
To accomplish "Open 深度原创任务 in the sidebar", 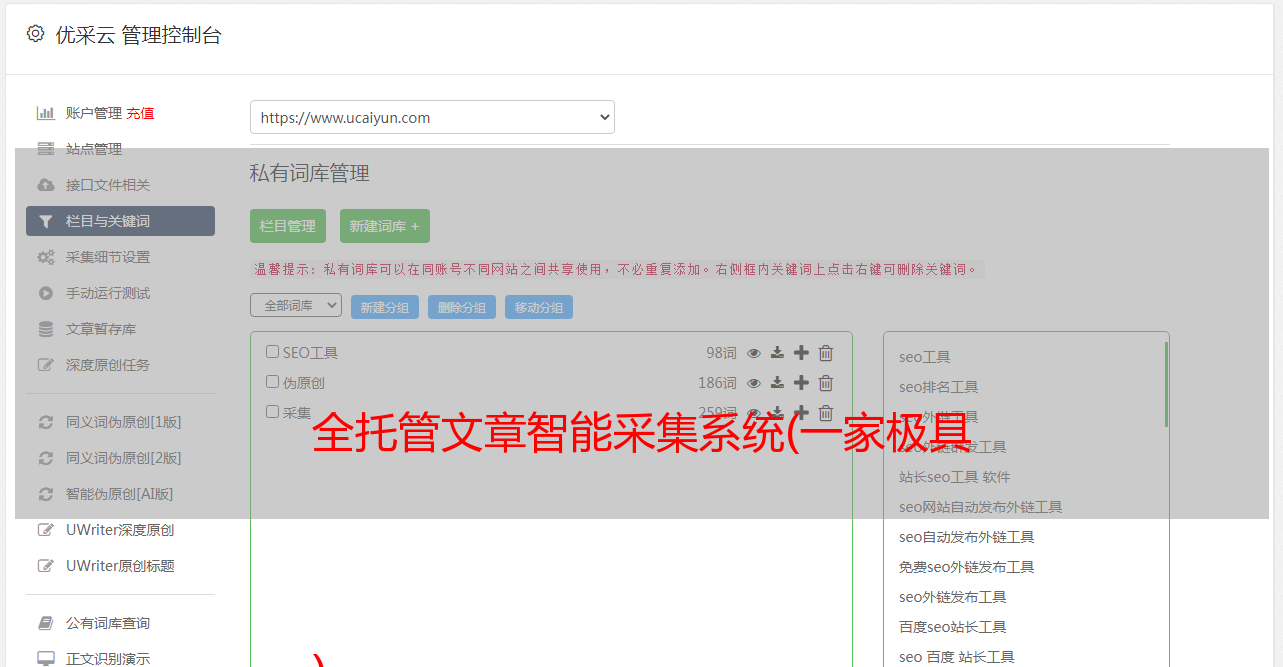I will (x=108, y=365).
